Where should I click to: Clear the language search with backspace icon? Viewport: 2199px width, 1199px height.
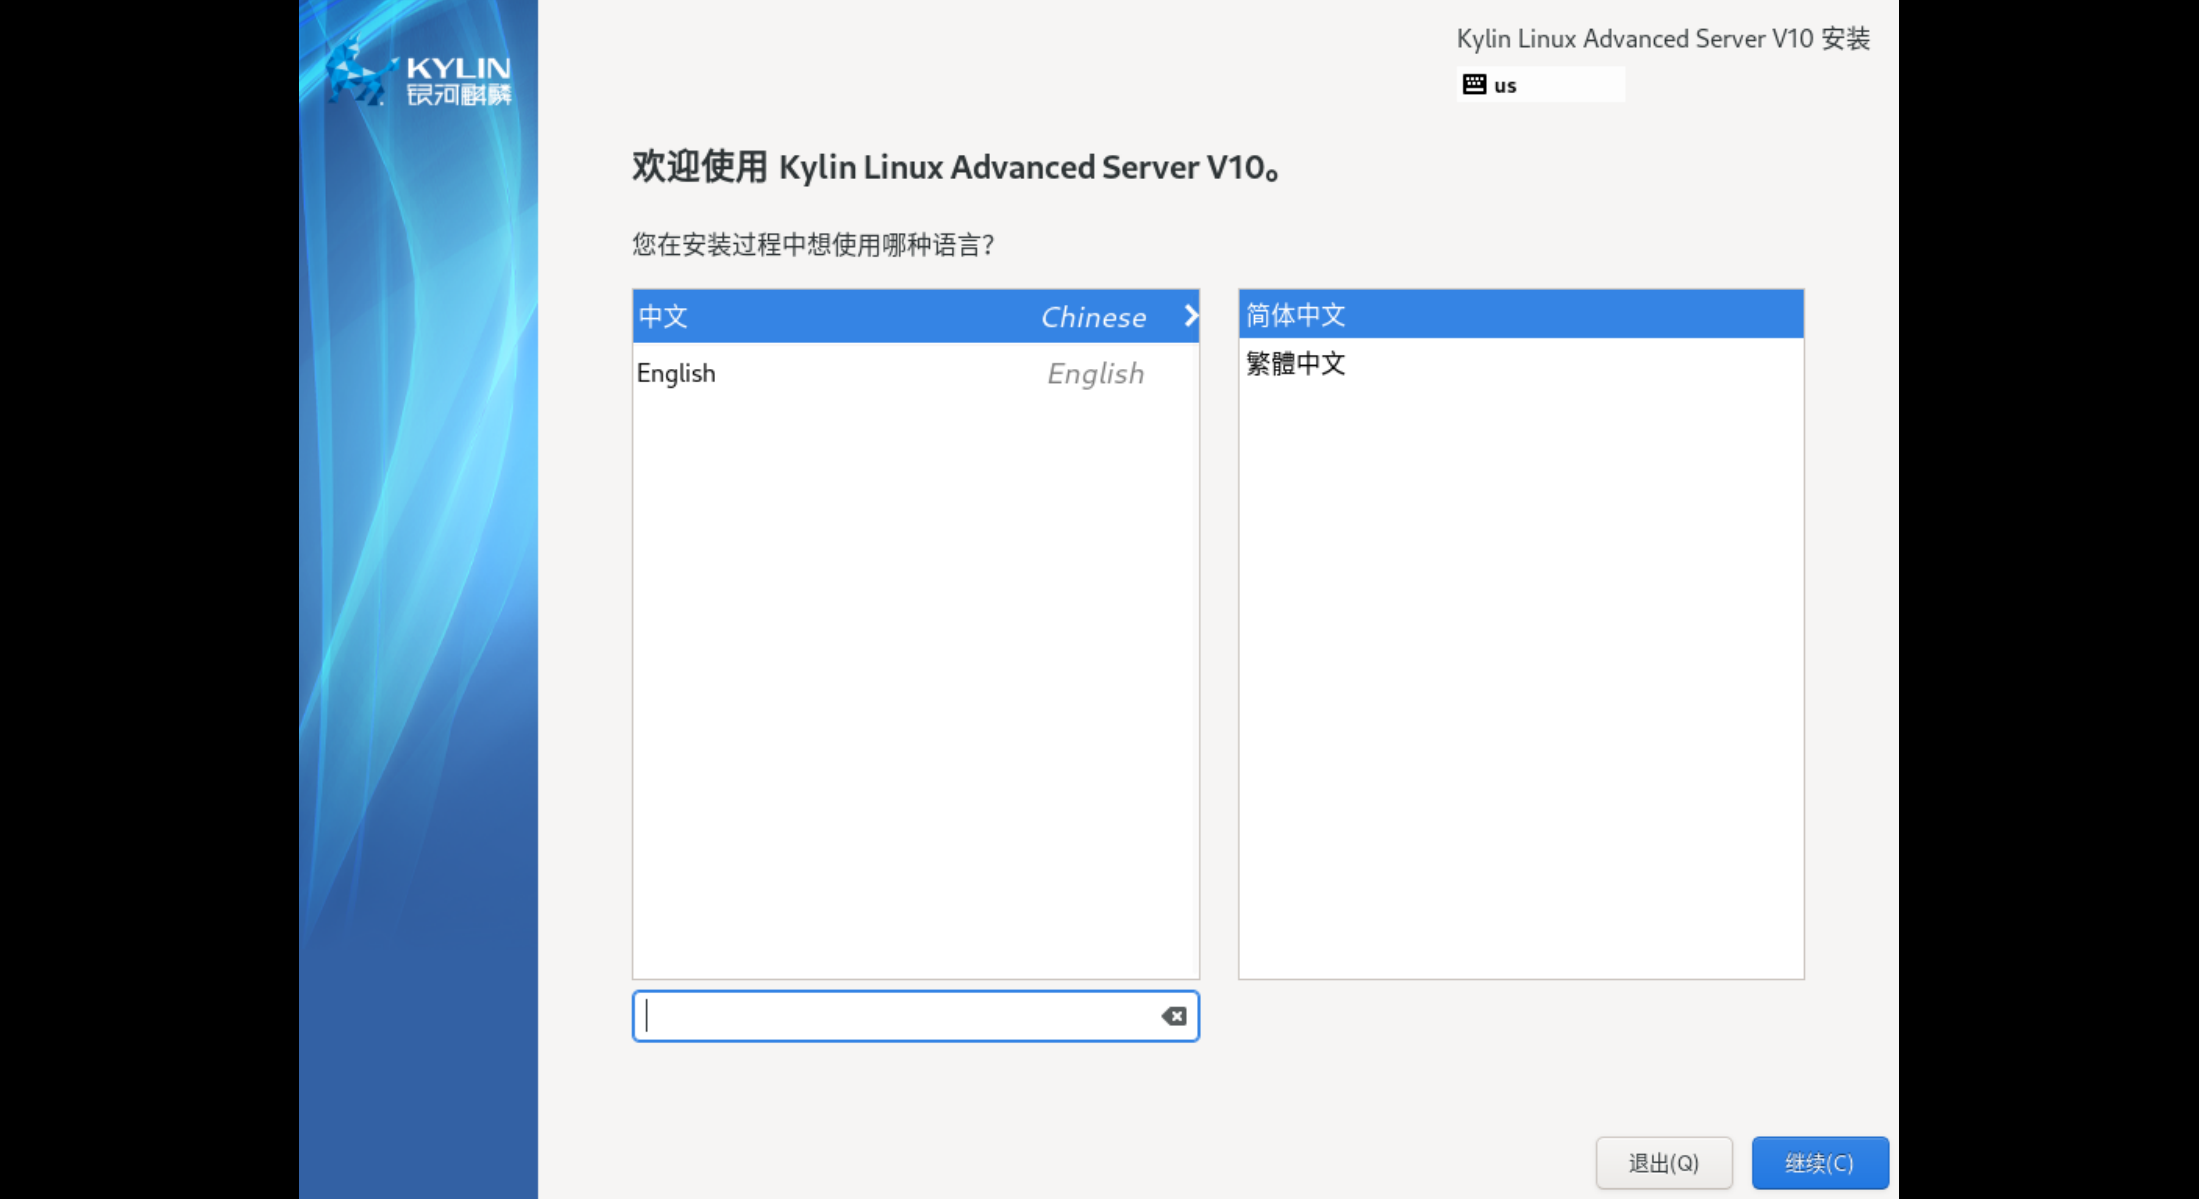[1174, 1016]
